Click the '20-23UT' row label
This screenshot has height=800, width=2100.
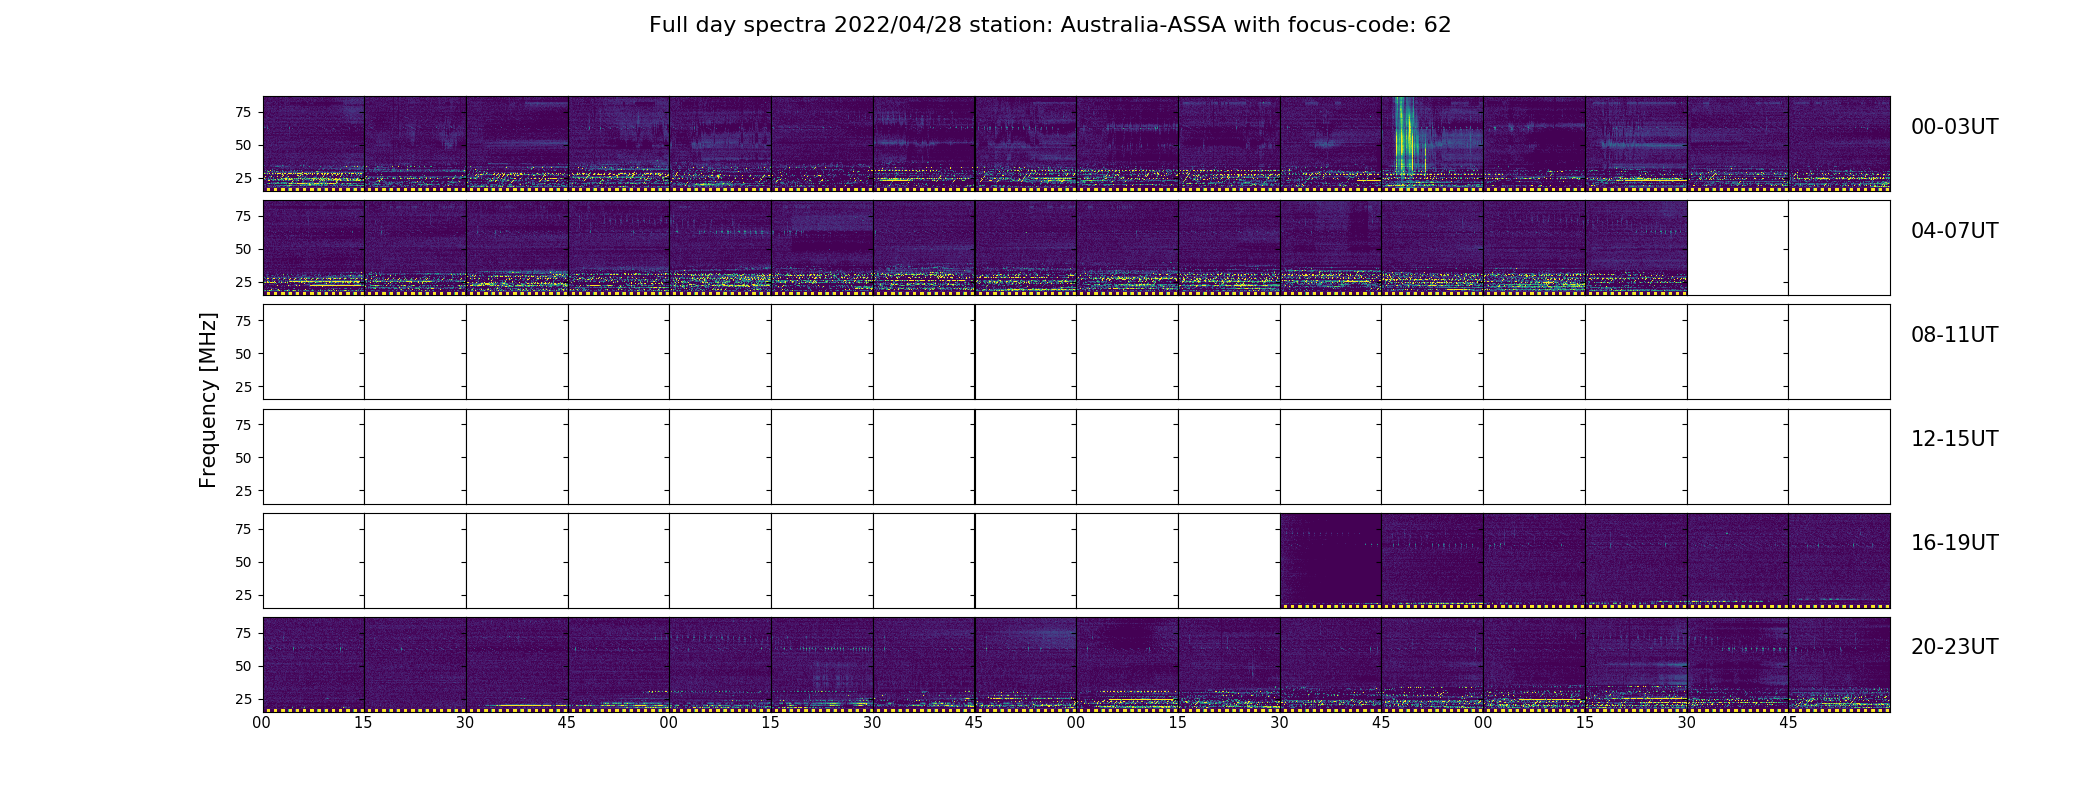[x=1954, y=647]
